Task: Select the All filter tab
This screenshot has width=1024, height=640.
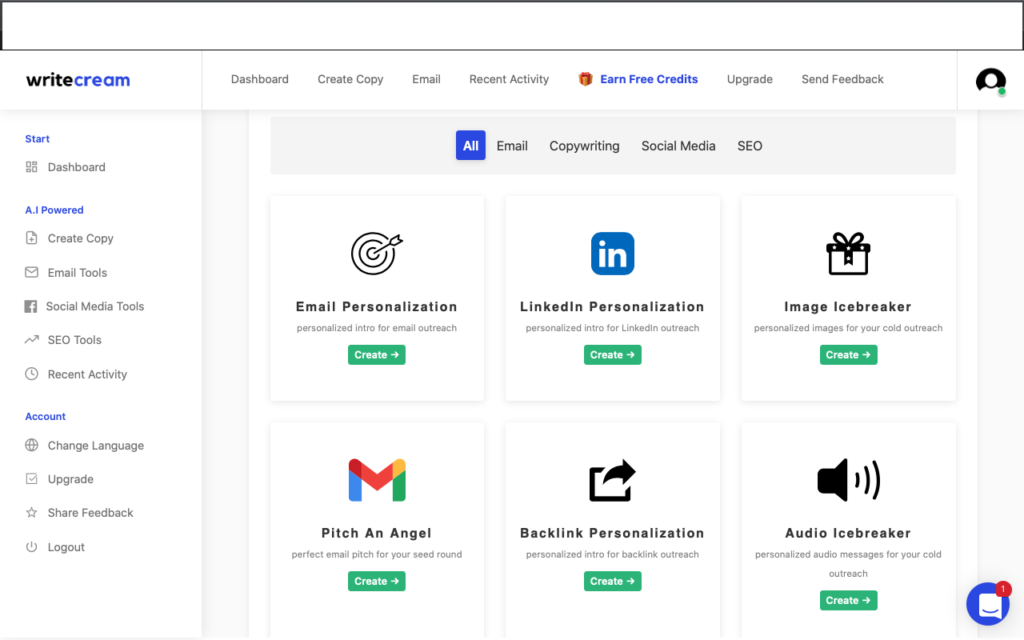Action: 470,146
